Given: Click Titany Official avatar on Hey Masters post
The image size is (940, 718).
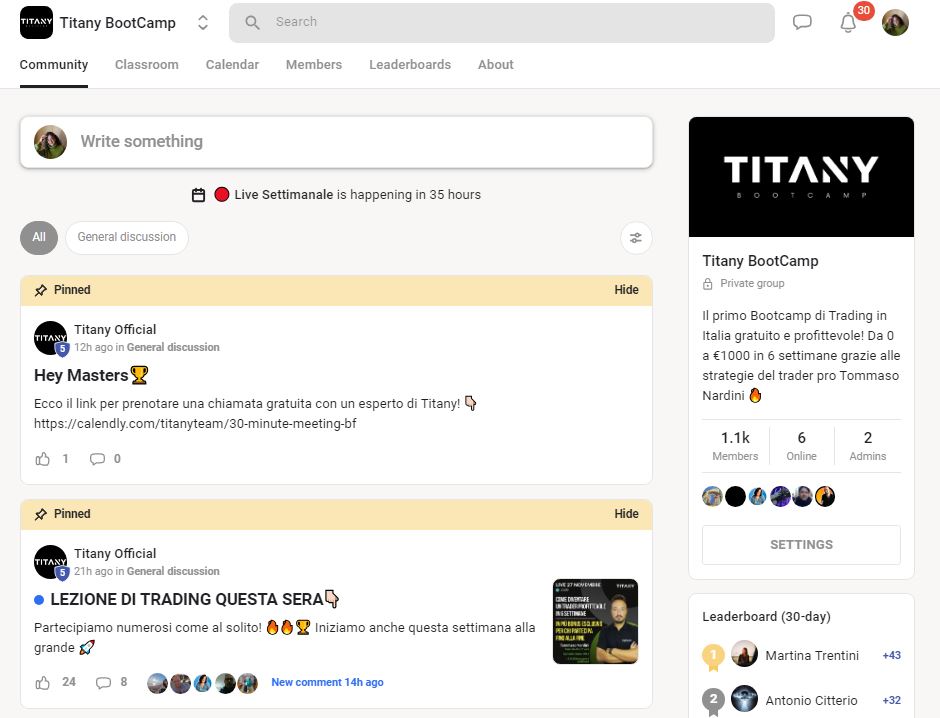Looking at the screenshot, I should click(x=50, y=338).
